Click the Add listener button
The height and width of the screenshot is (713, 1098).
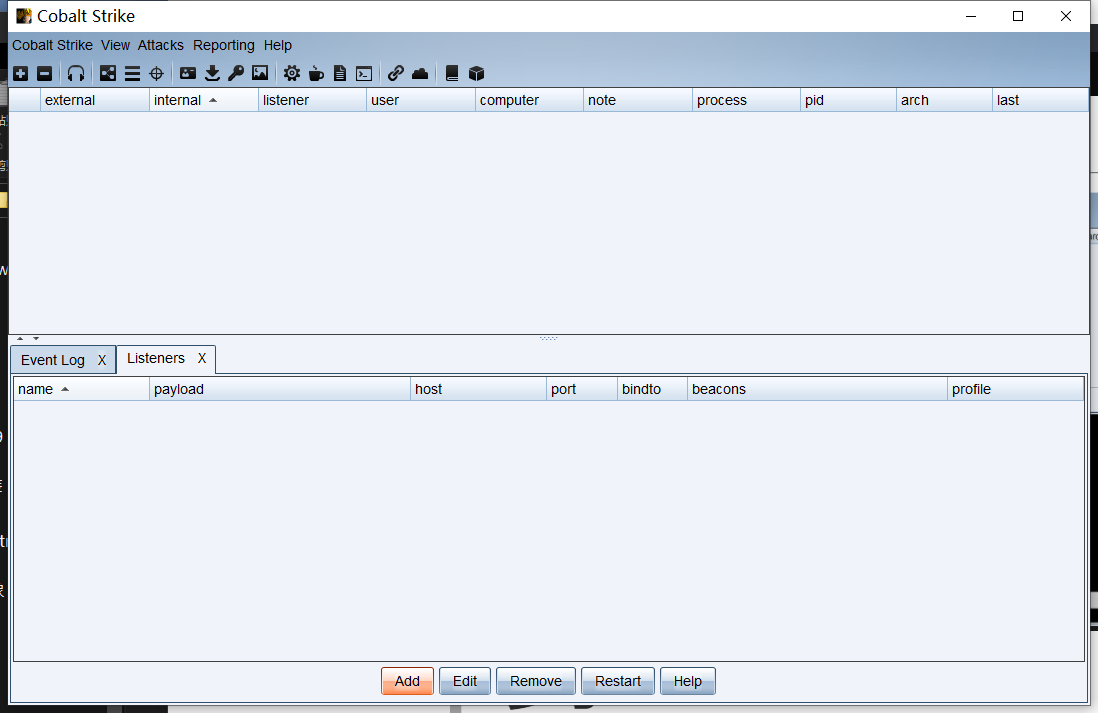[408, 681]
